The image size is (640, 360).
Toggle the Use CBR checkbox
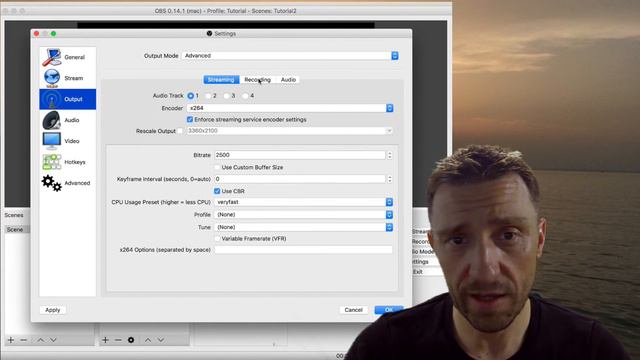pos(217,191)
